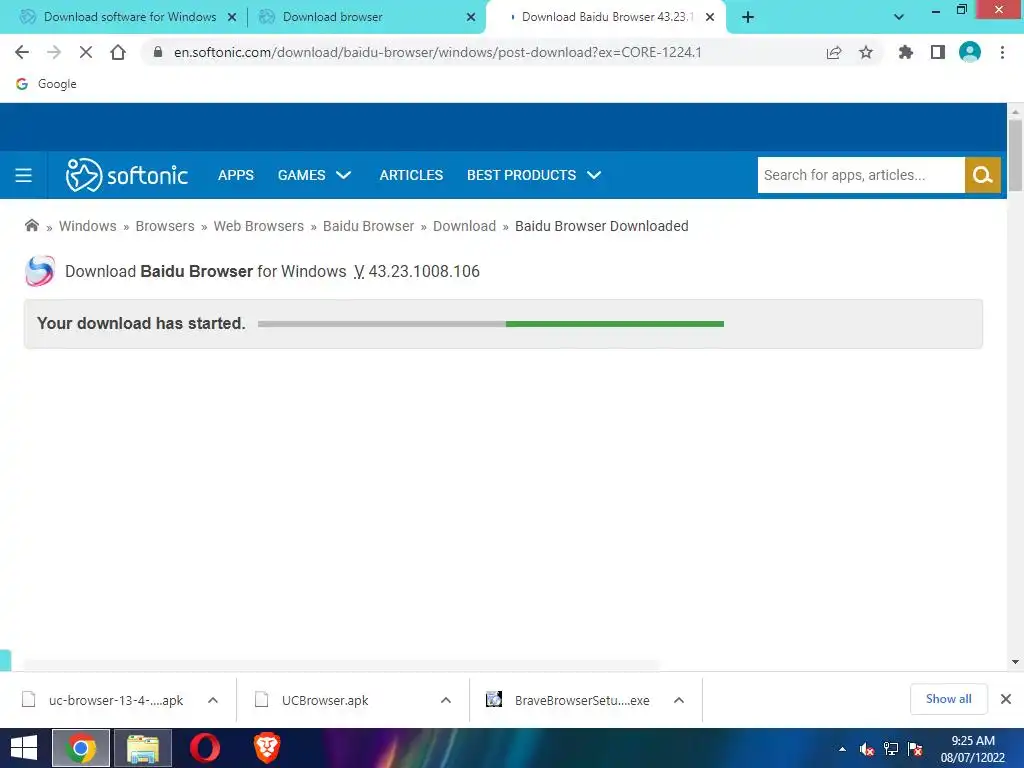Launch Opera from the taskbar

pos(205,748)
